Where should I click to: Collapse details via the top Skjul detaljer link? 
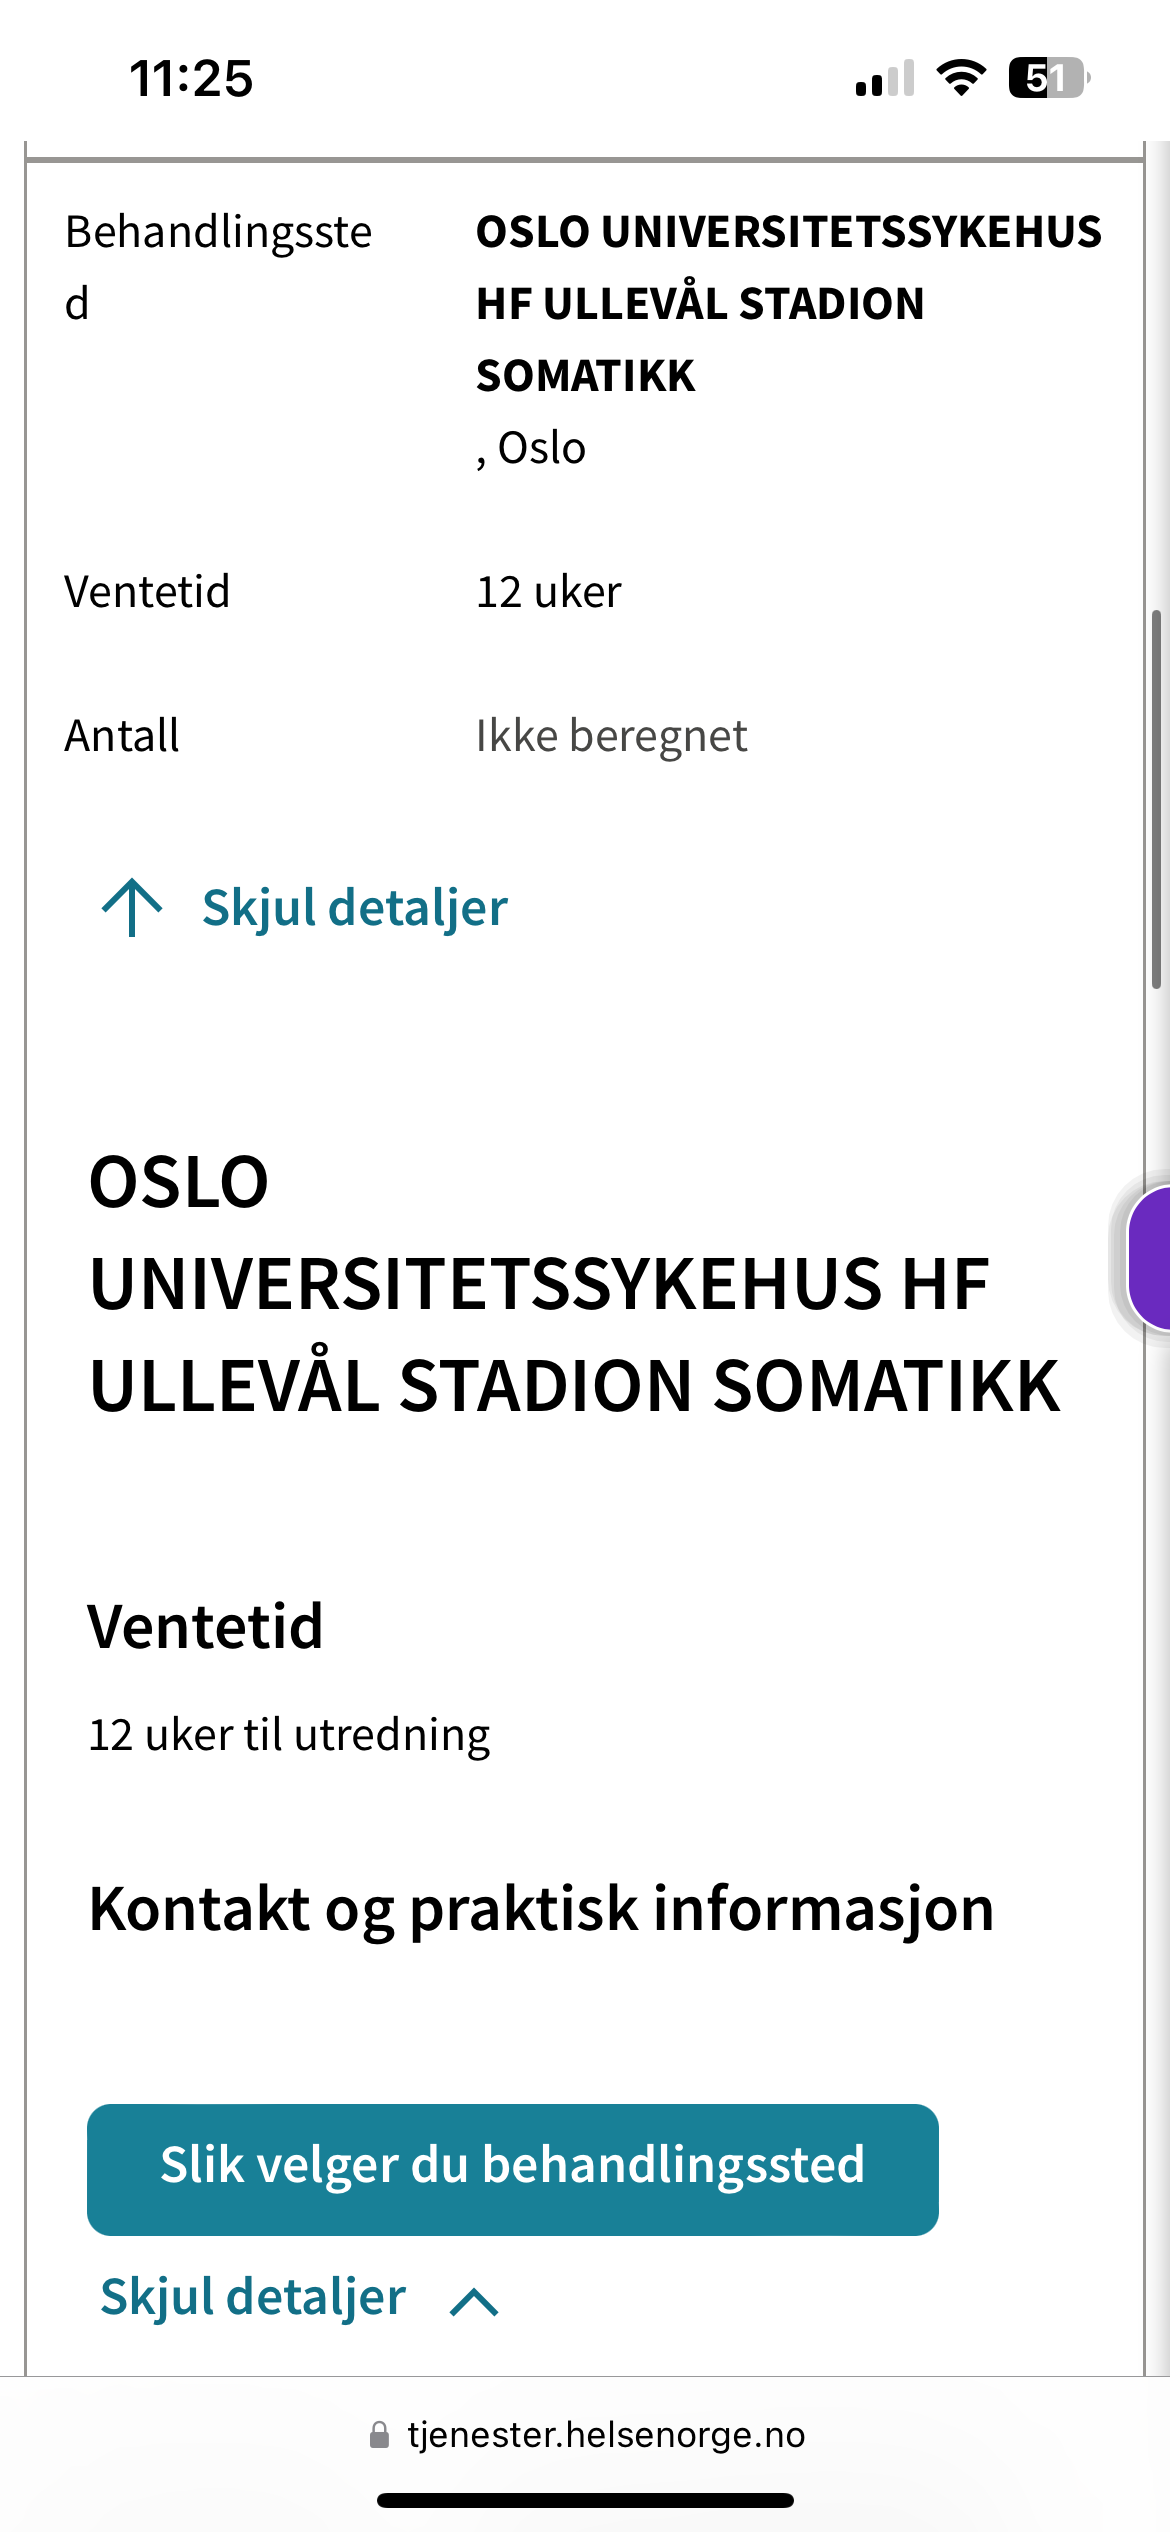tap(354, 908)
